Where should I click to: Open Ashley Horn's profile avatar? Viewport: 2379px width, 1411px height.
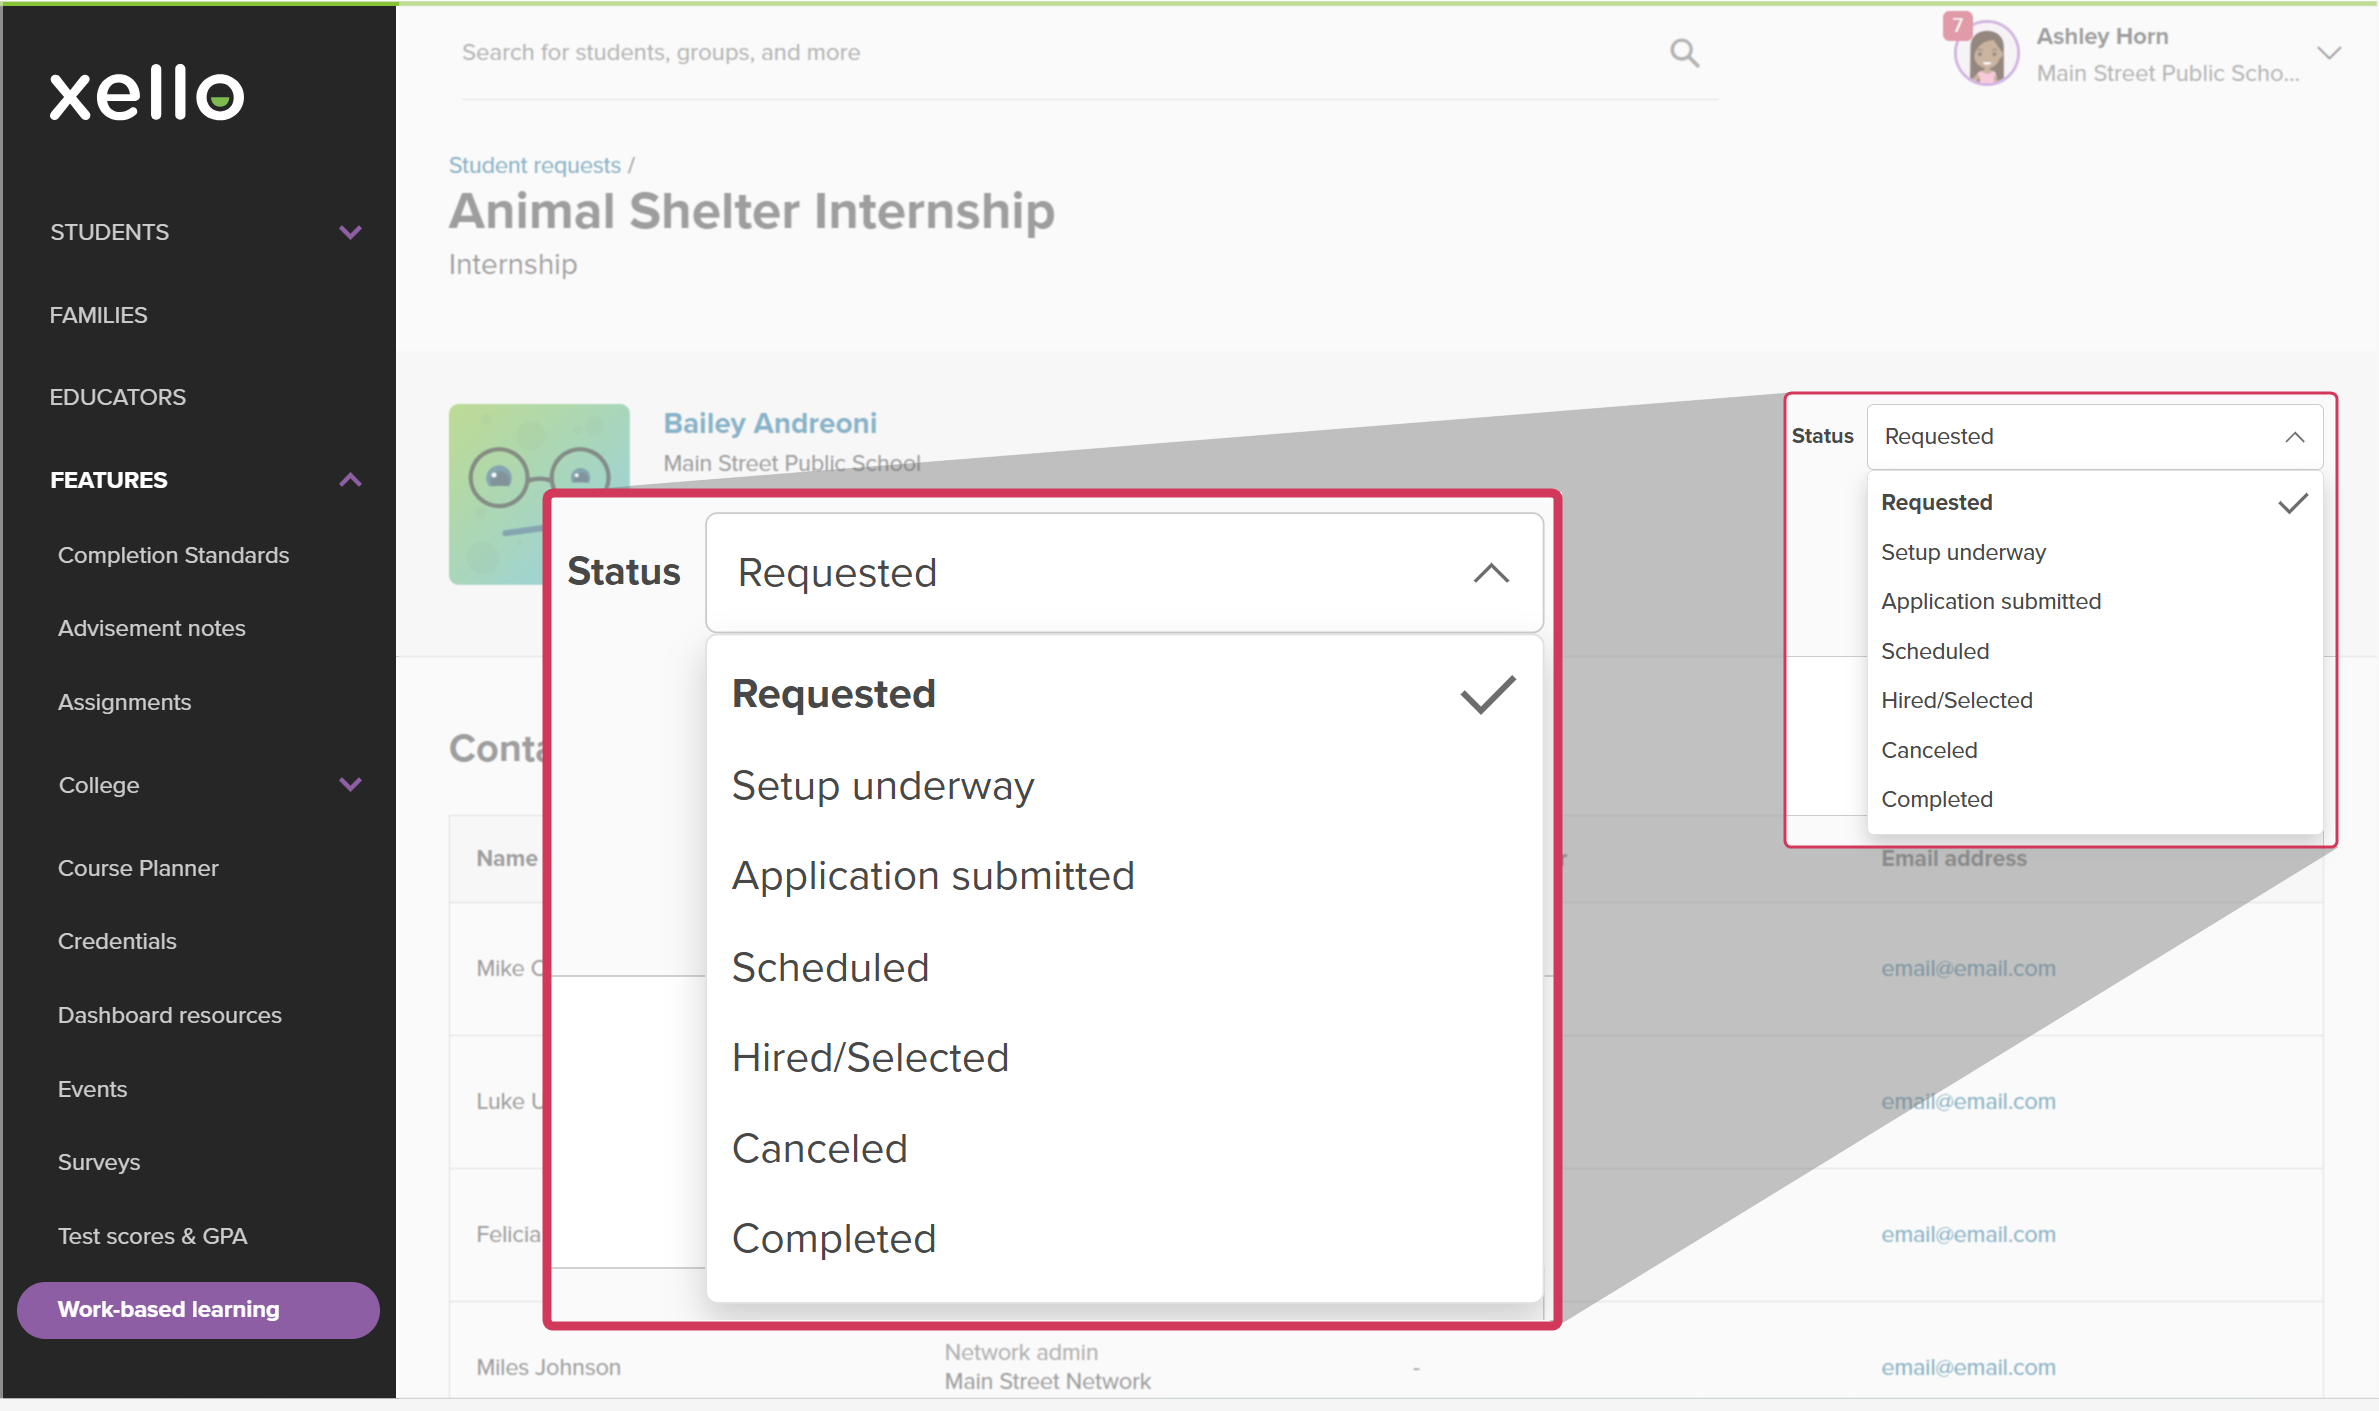coord(1985,55)
